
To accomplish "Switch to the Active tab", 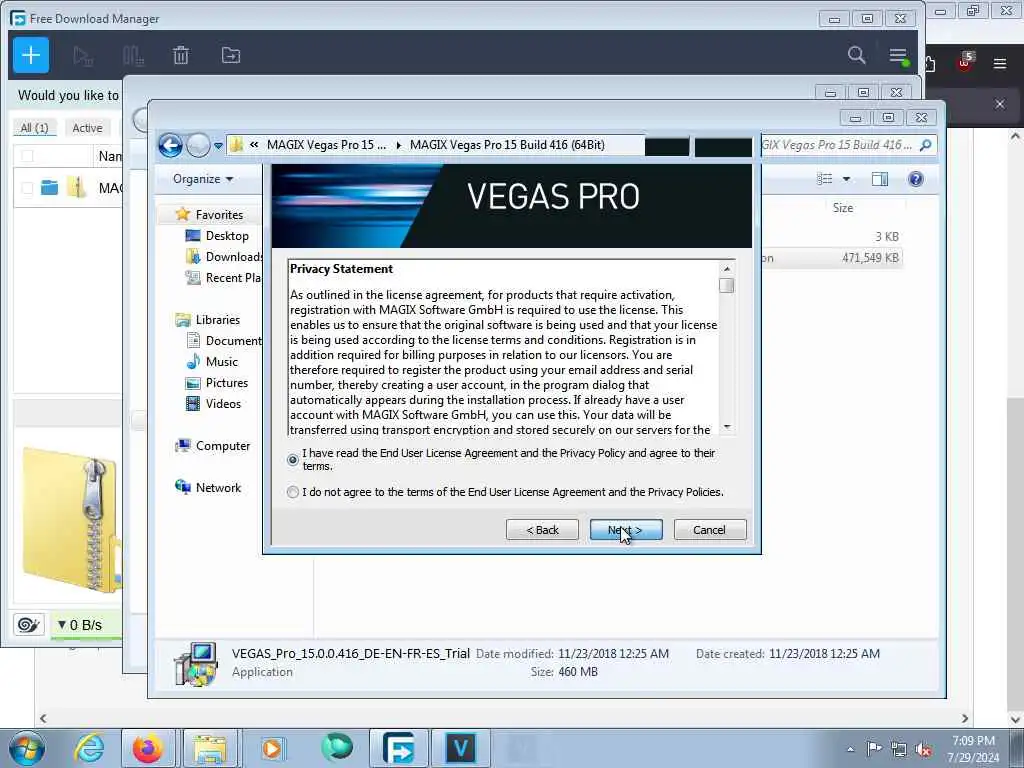I will [x=87, y=128].
